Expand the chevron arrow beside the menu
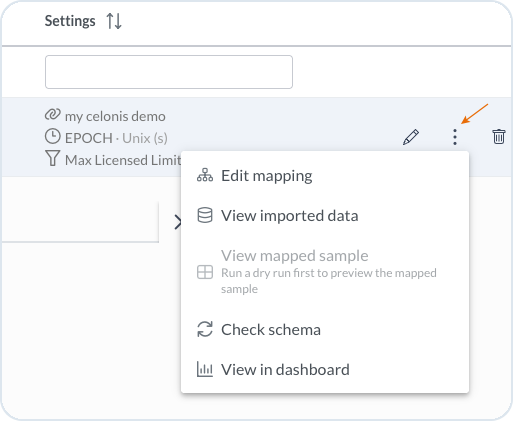513x421 pixels. [178, 222]
